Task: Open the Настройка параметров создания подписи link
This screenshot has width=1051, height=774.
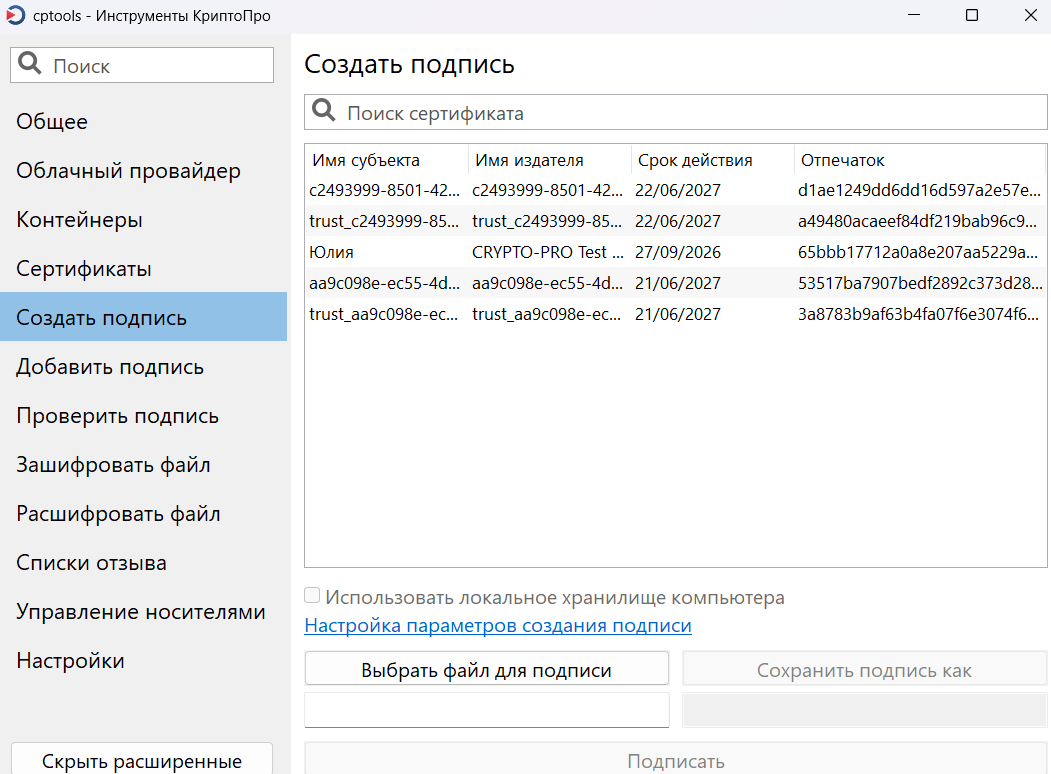Action: [x=498, y=625]
